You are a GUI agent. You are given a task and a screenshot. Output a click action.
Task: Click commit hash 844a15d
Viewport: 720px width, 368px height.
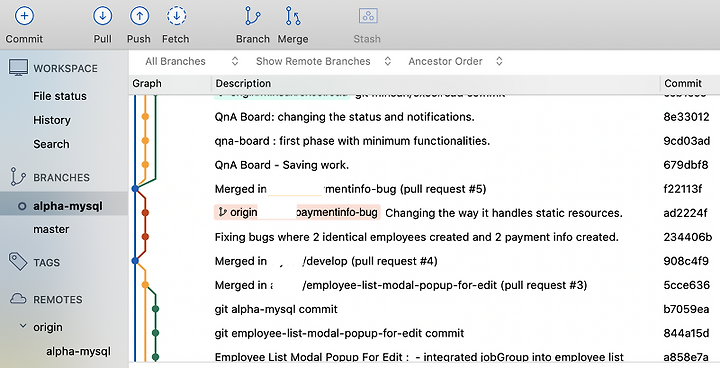point(686,333)
